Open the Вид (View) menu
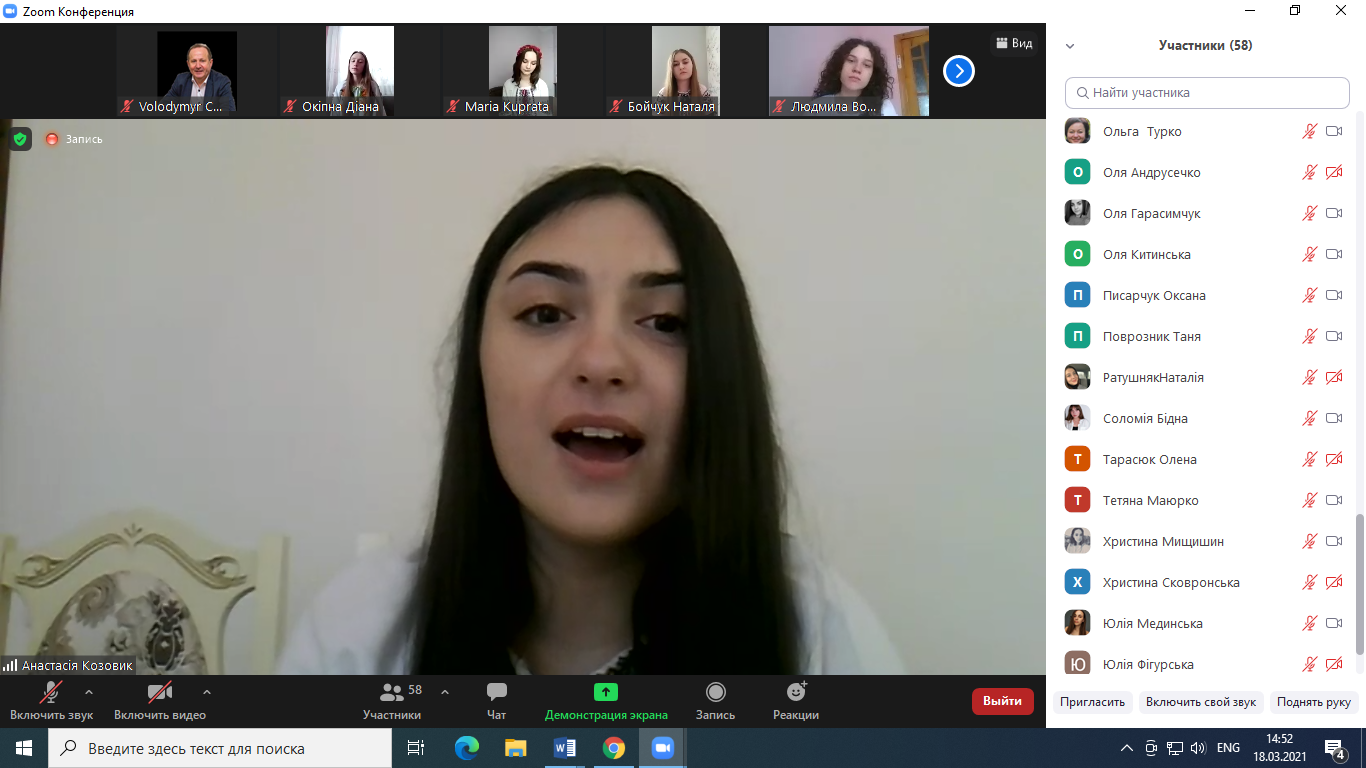This screenshot has width=1366, height=768. tap(1012, 43)
